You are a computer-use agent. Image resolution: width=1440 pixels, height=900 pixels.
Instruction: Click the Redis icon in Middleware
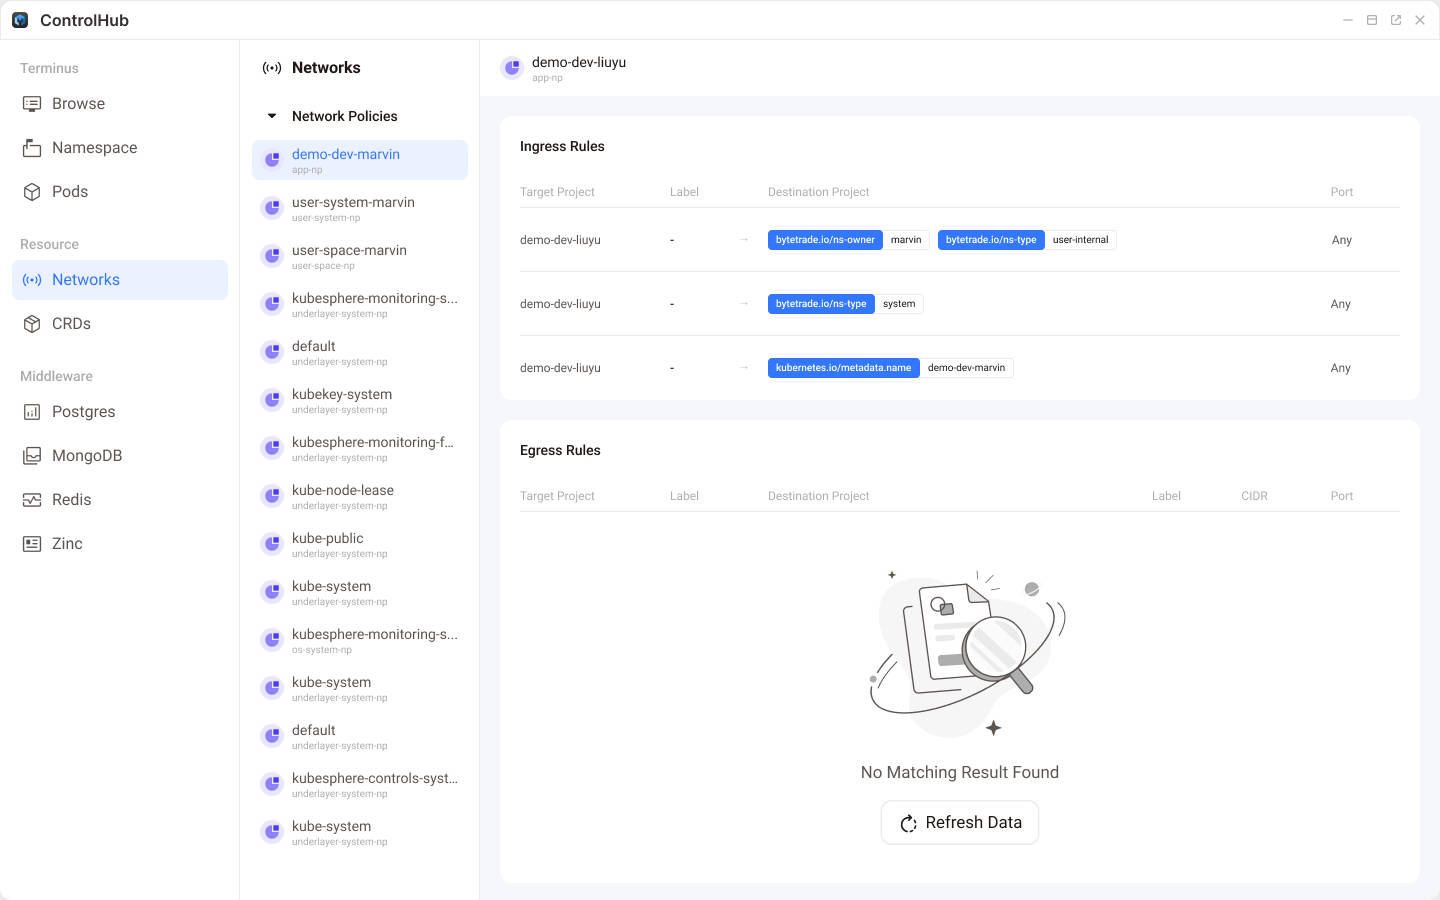32,500
